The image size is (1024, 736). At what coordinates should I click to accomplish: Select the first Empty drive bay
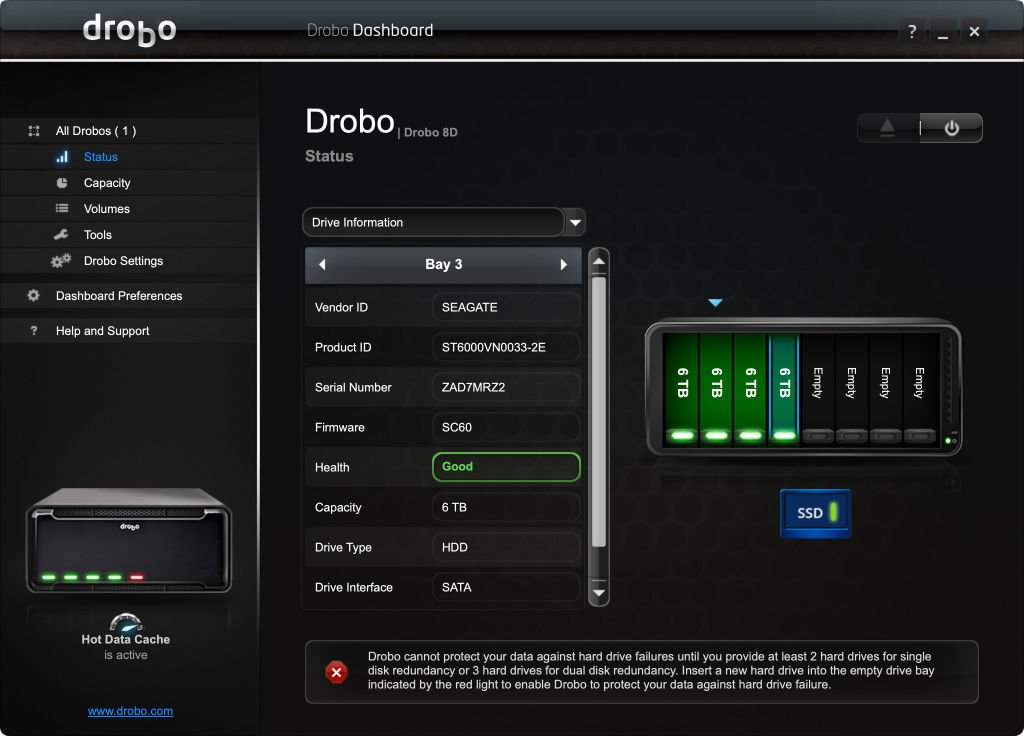click(x=818, y=390)
